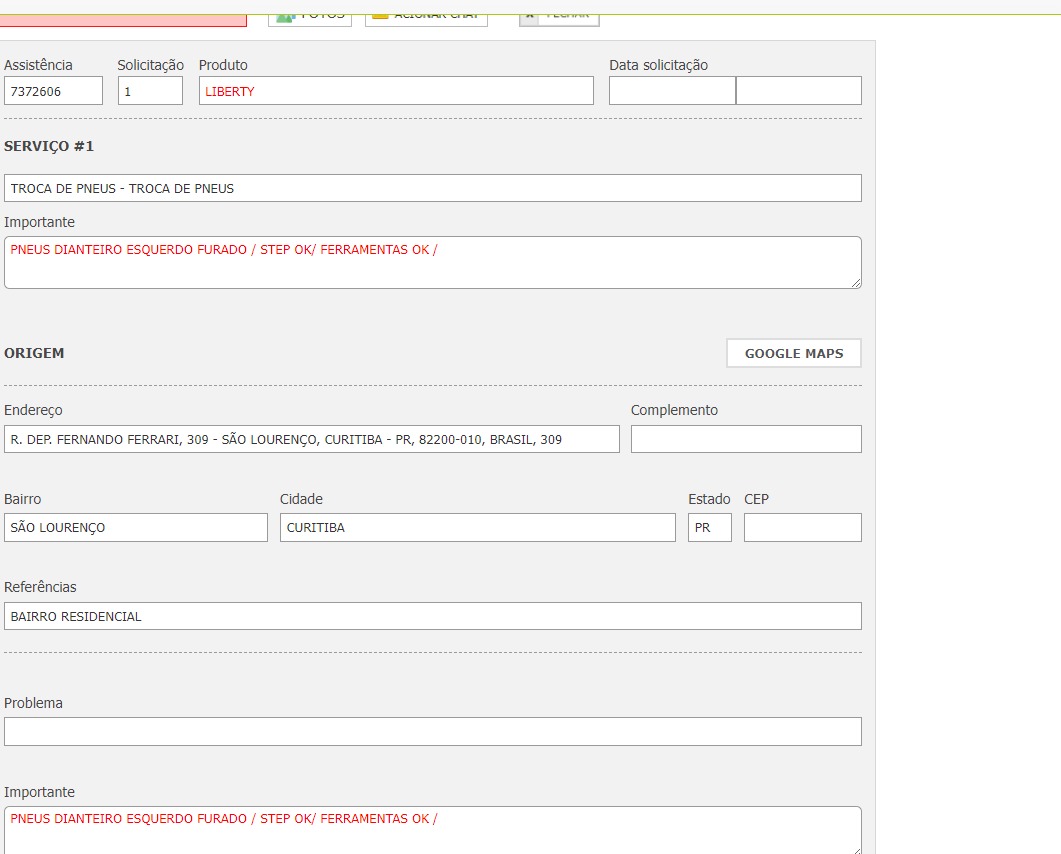This screenshot has width=1061, height=854.
Task: Click the Cidade field showing Curitiba
Action: (x=477, y=528)
